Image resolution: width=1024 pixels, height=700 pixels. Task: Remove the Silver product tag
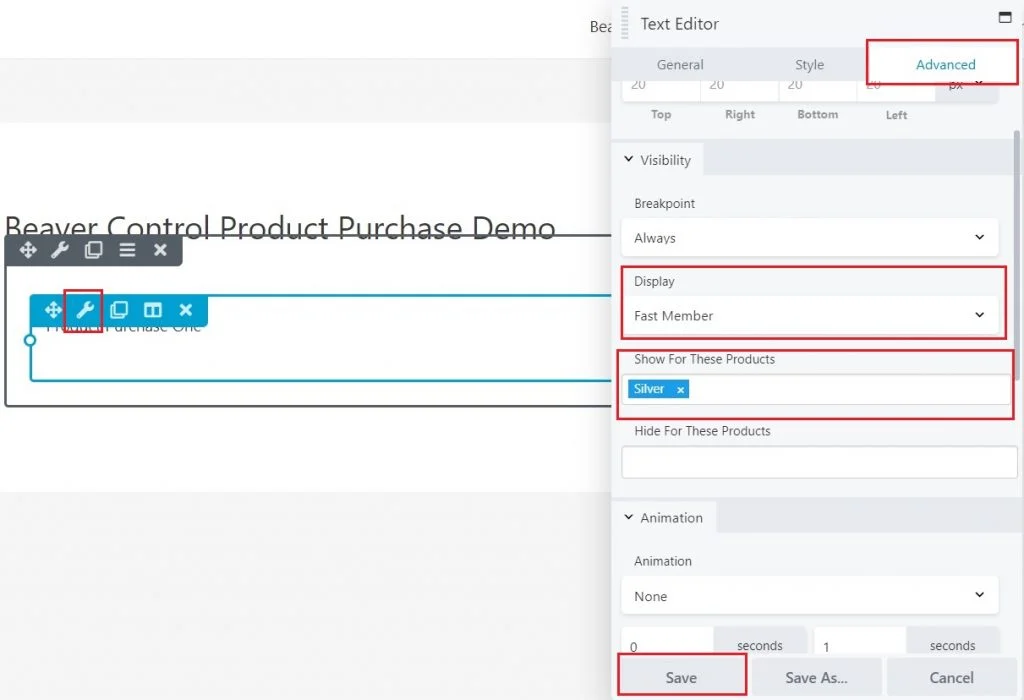[680, 390]
